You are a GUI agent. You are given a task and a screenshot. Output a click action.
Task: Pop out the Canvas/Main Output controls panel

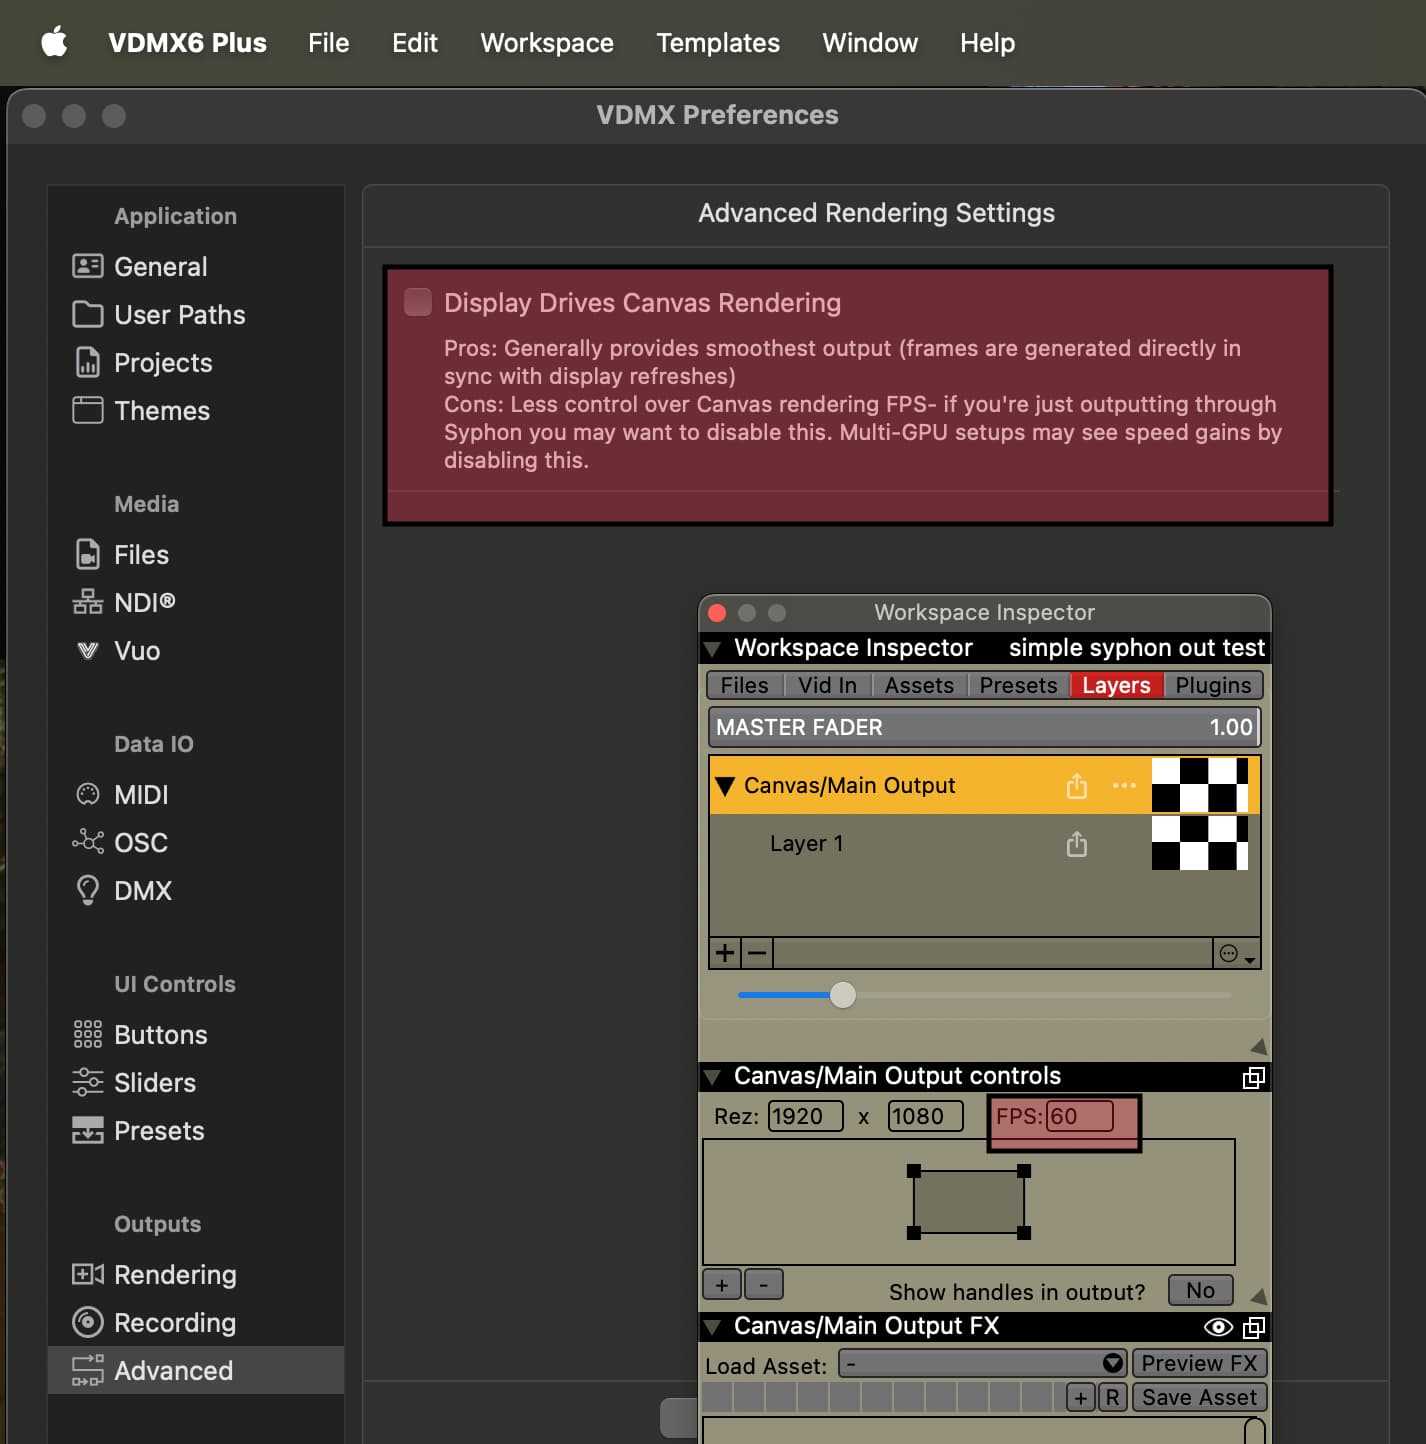pos(1253,1077)
